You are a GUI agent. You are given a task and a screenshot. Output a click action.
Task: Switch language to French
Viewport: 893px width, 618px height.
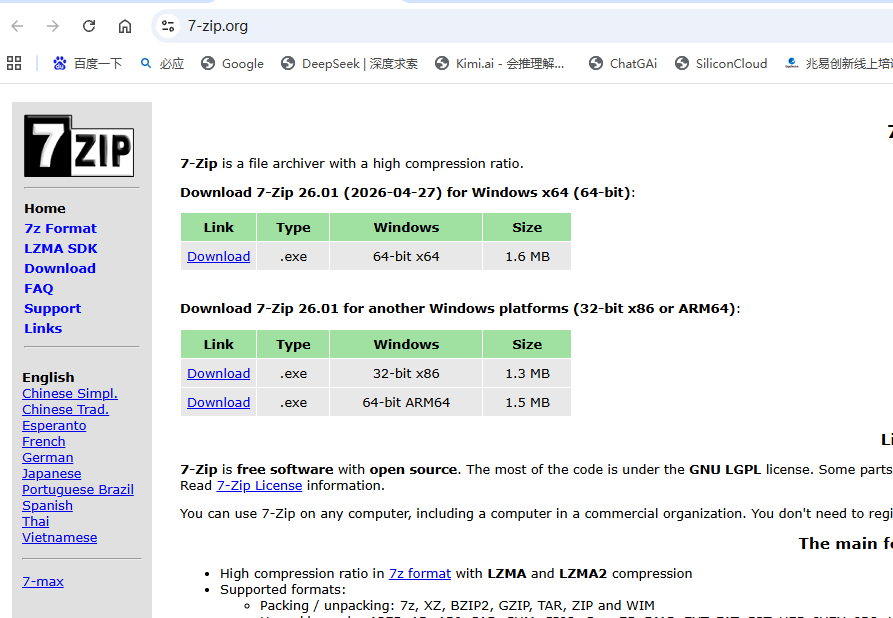point(44,441)
